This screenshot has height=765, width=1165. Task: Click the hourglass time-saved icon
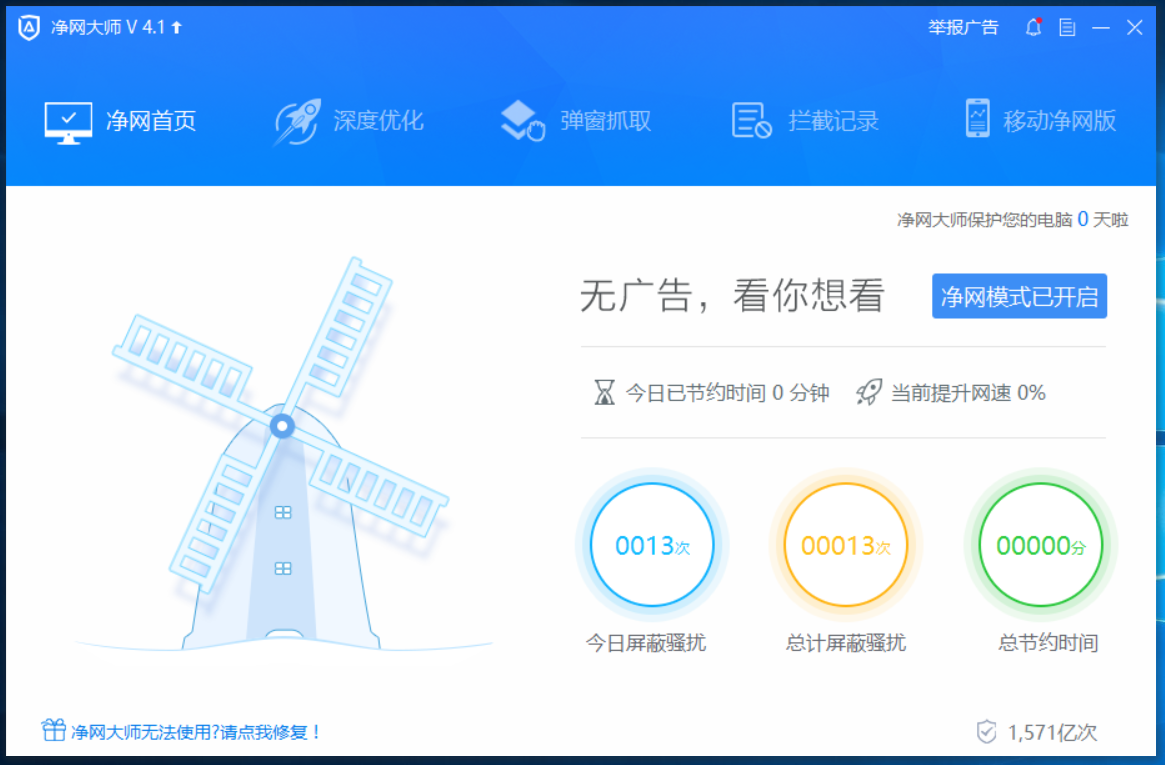605,392
